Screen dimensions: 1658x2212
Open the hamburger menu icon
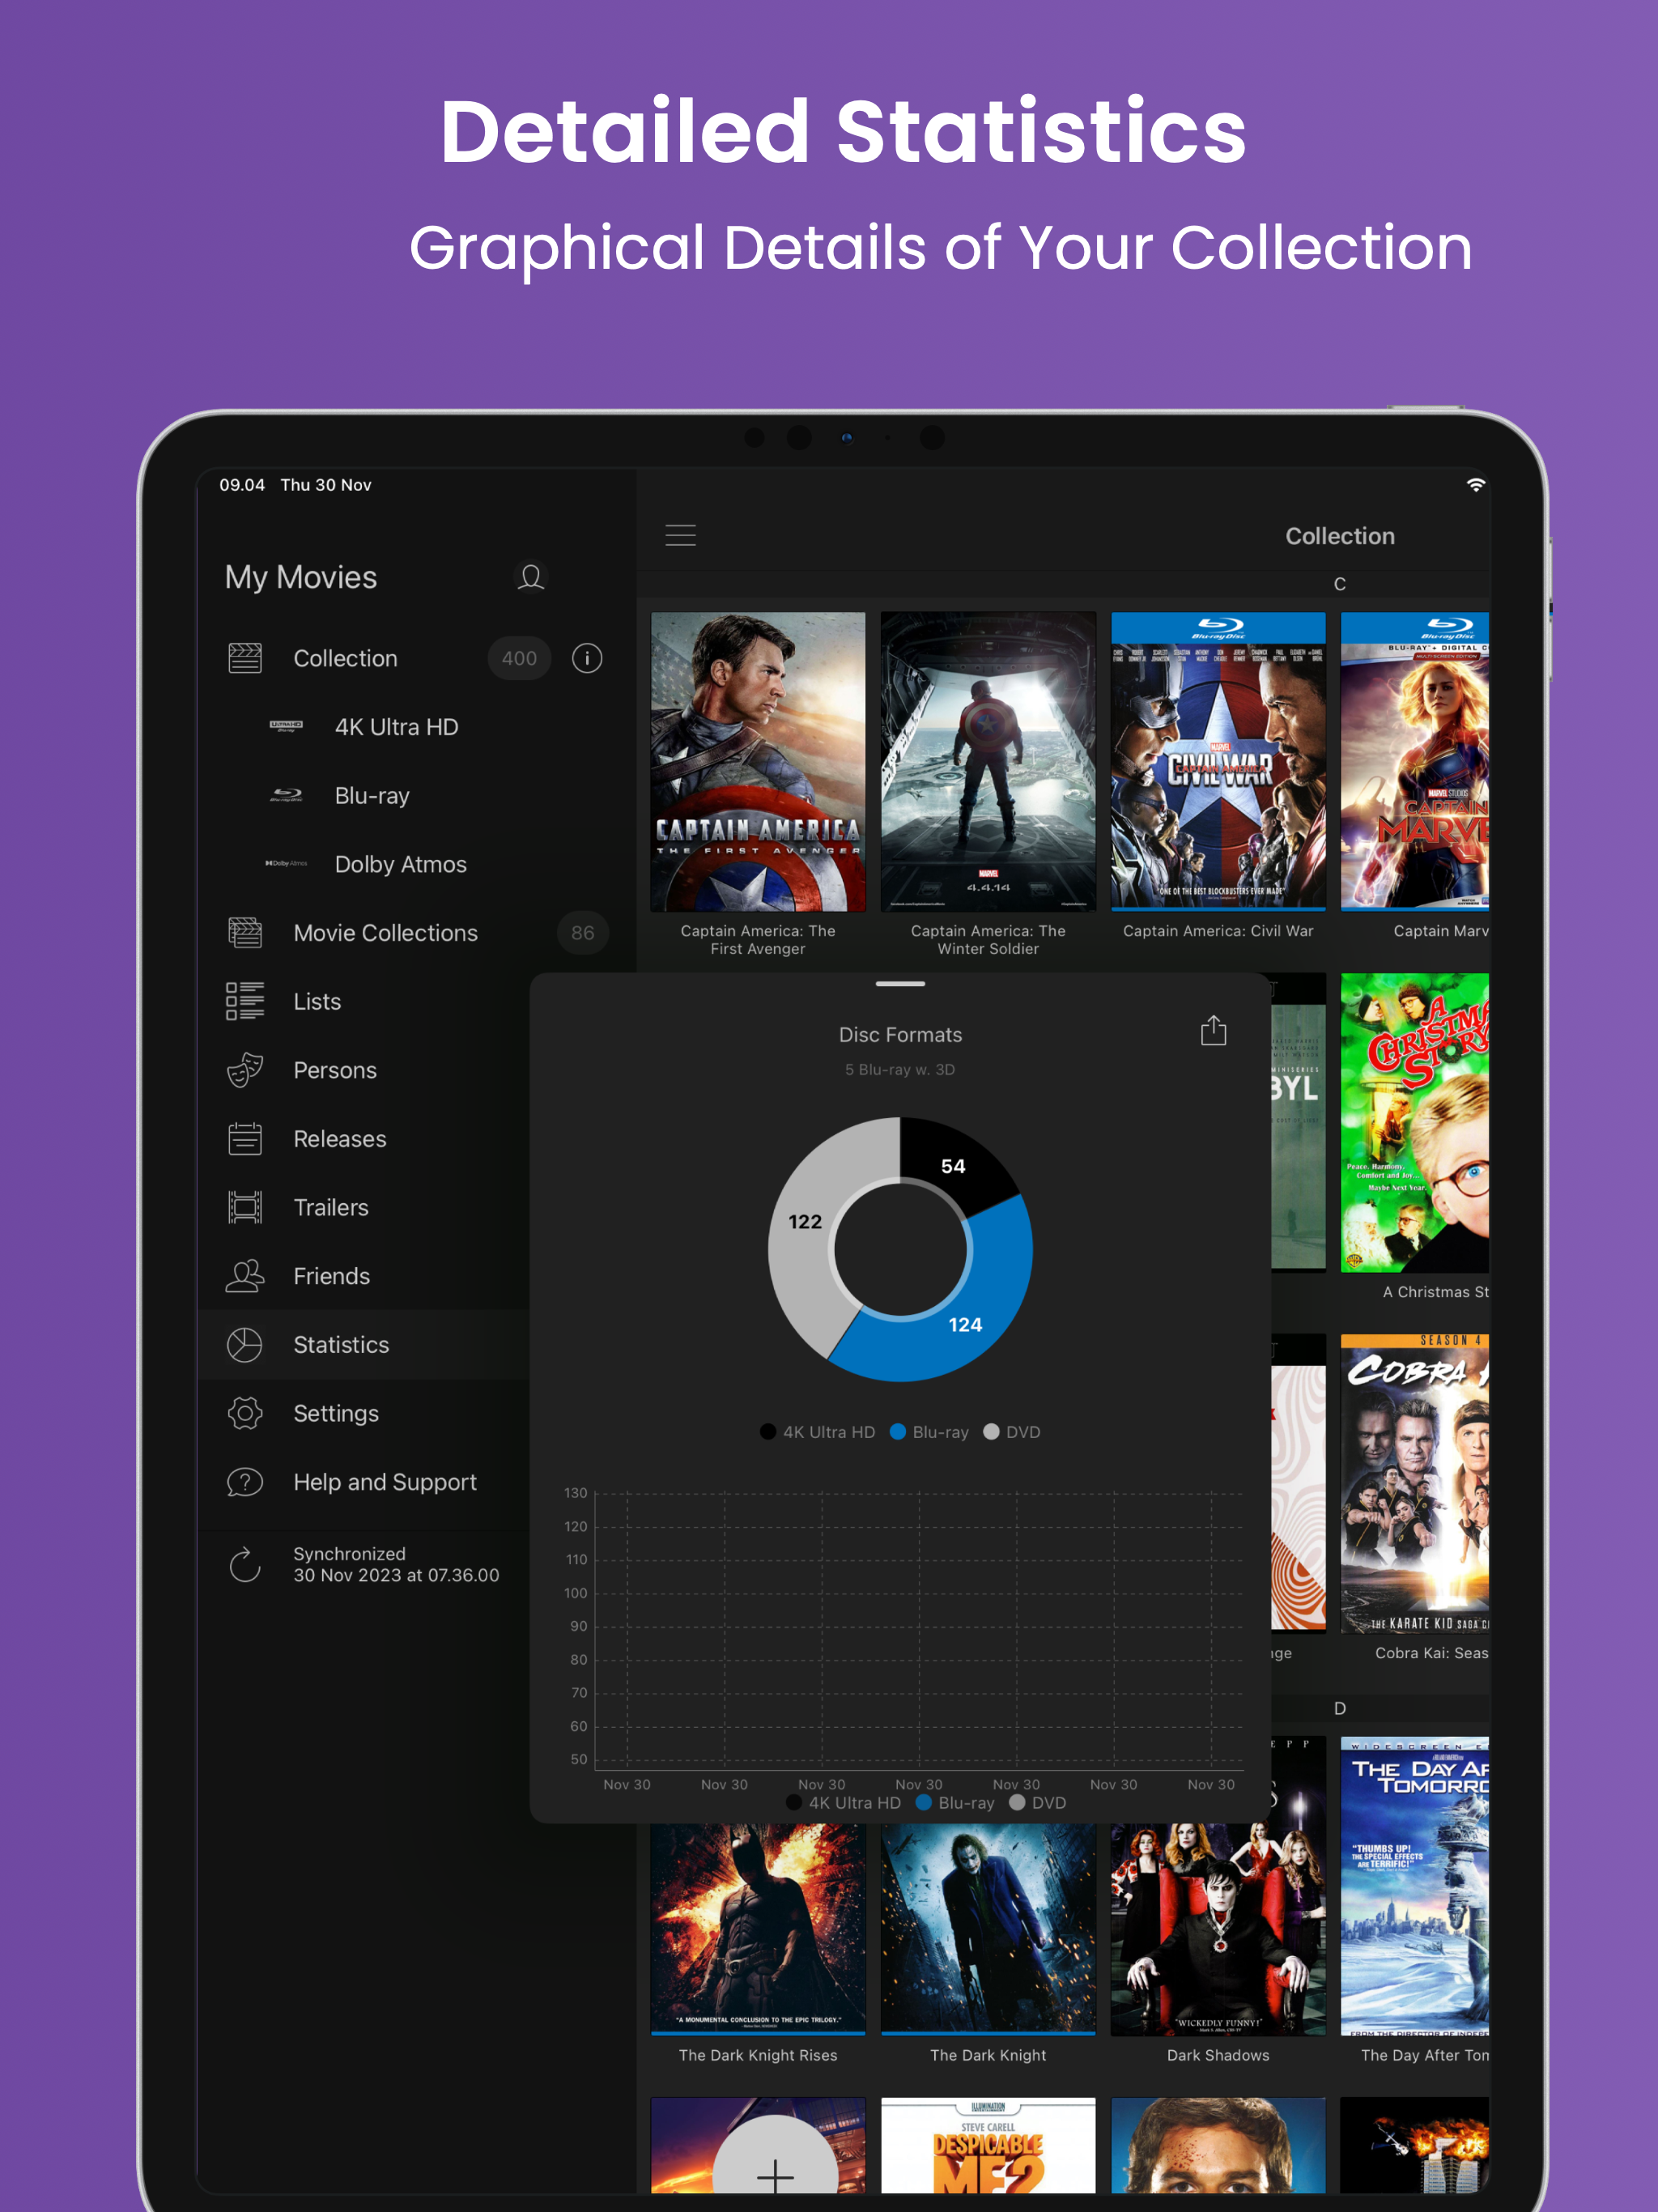(680, 535)
